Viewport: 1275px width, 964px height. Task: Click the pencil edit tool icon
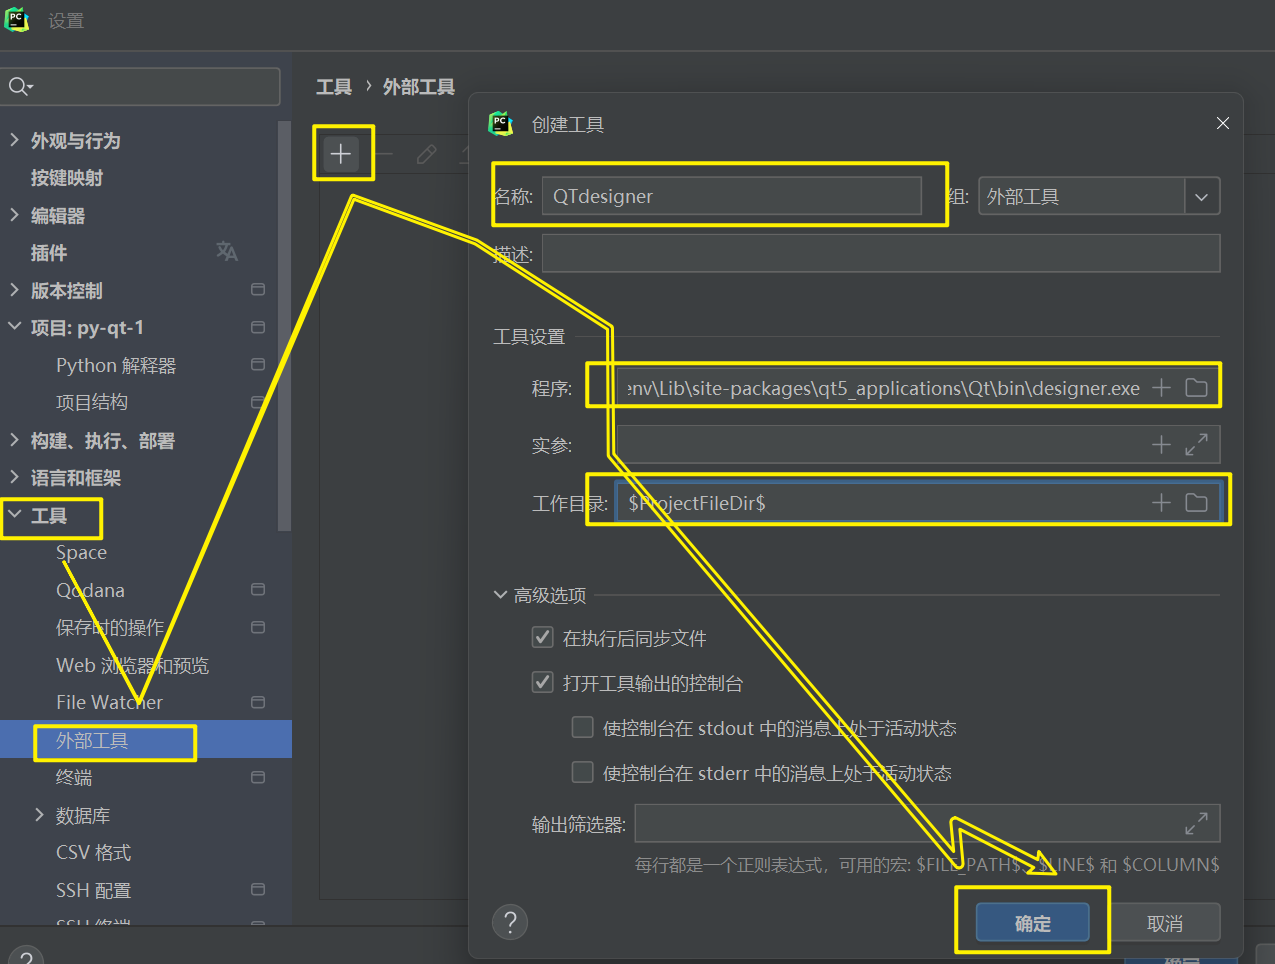tap(427, 154)
